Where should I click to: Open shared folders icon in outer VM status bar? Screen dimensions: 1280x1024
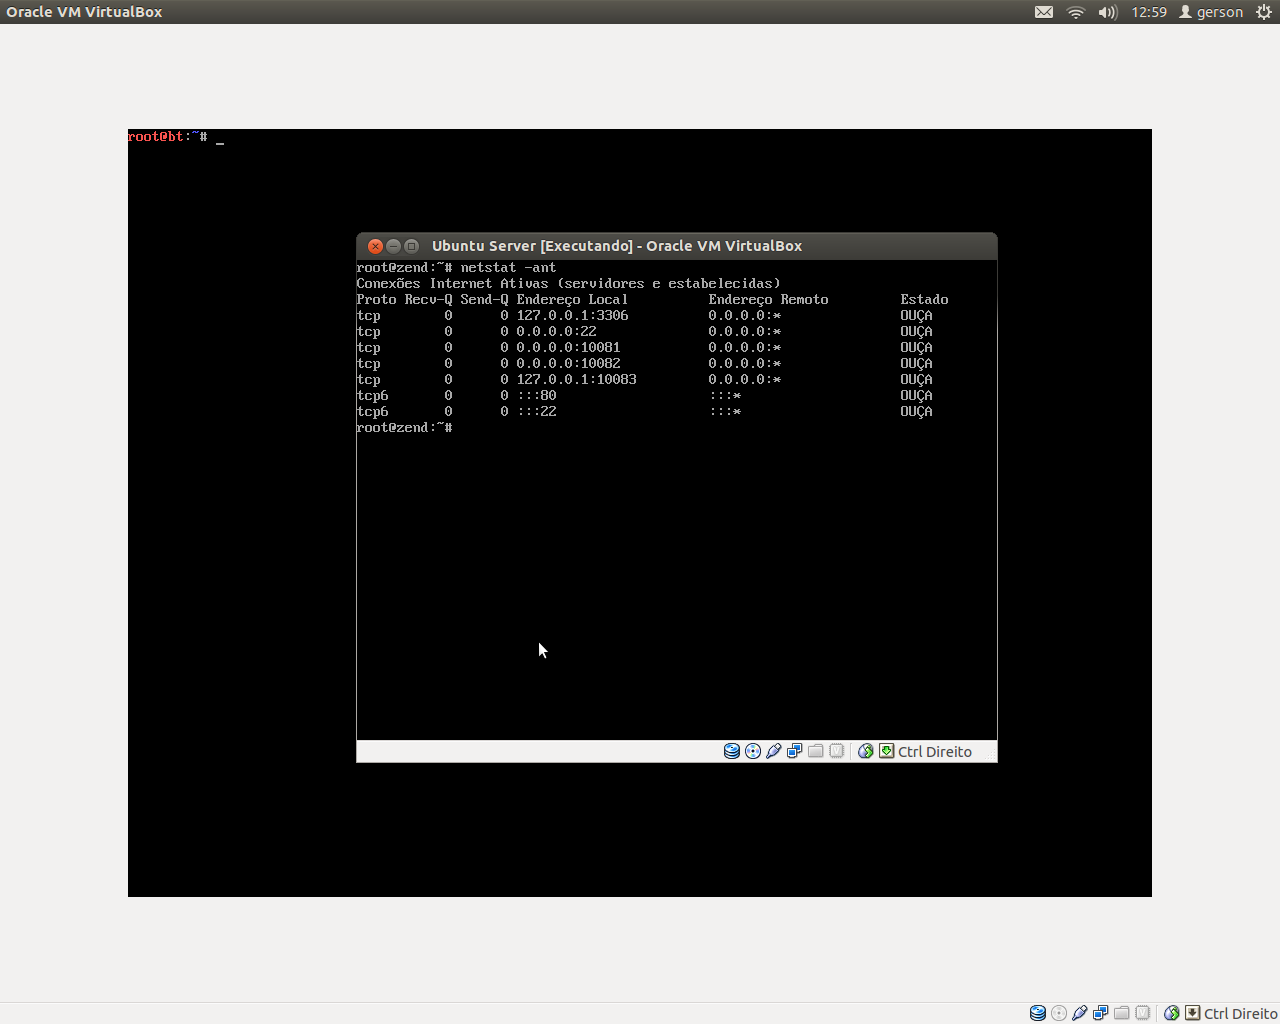coord(1122,1013)
